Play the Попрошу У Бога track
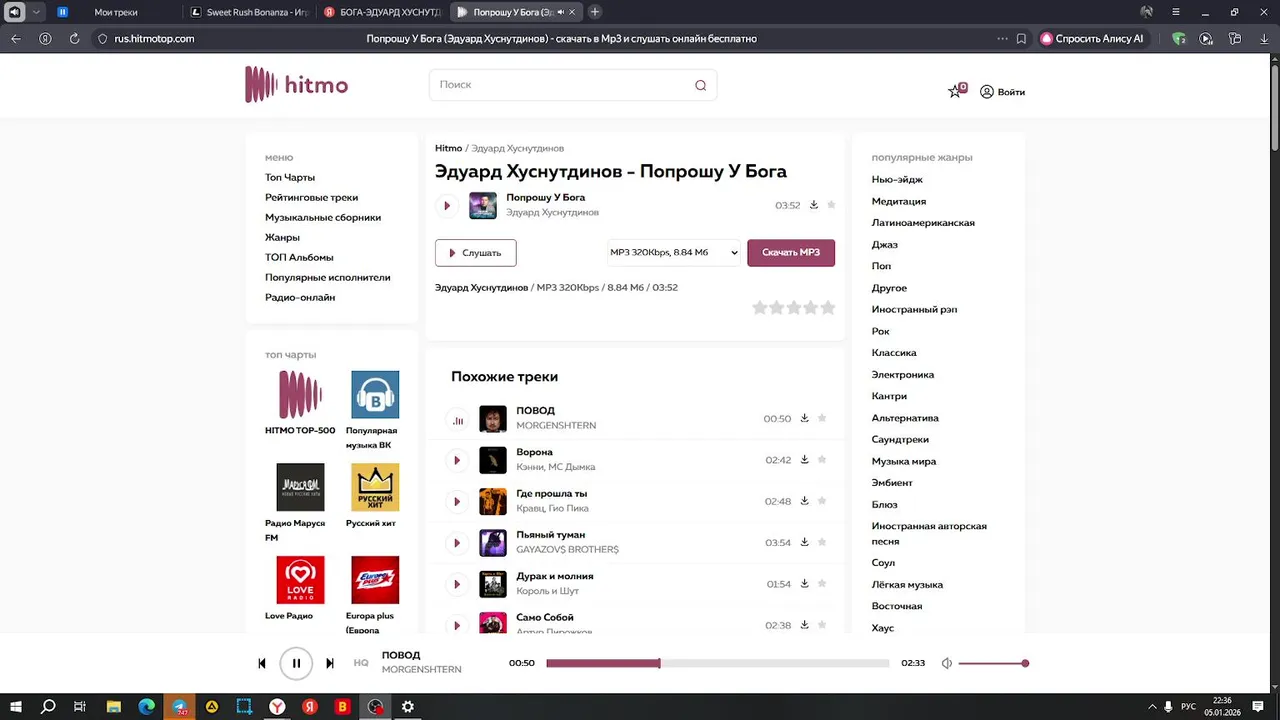This screenshot has height=720, width=1280. tap(447, 205)
